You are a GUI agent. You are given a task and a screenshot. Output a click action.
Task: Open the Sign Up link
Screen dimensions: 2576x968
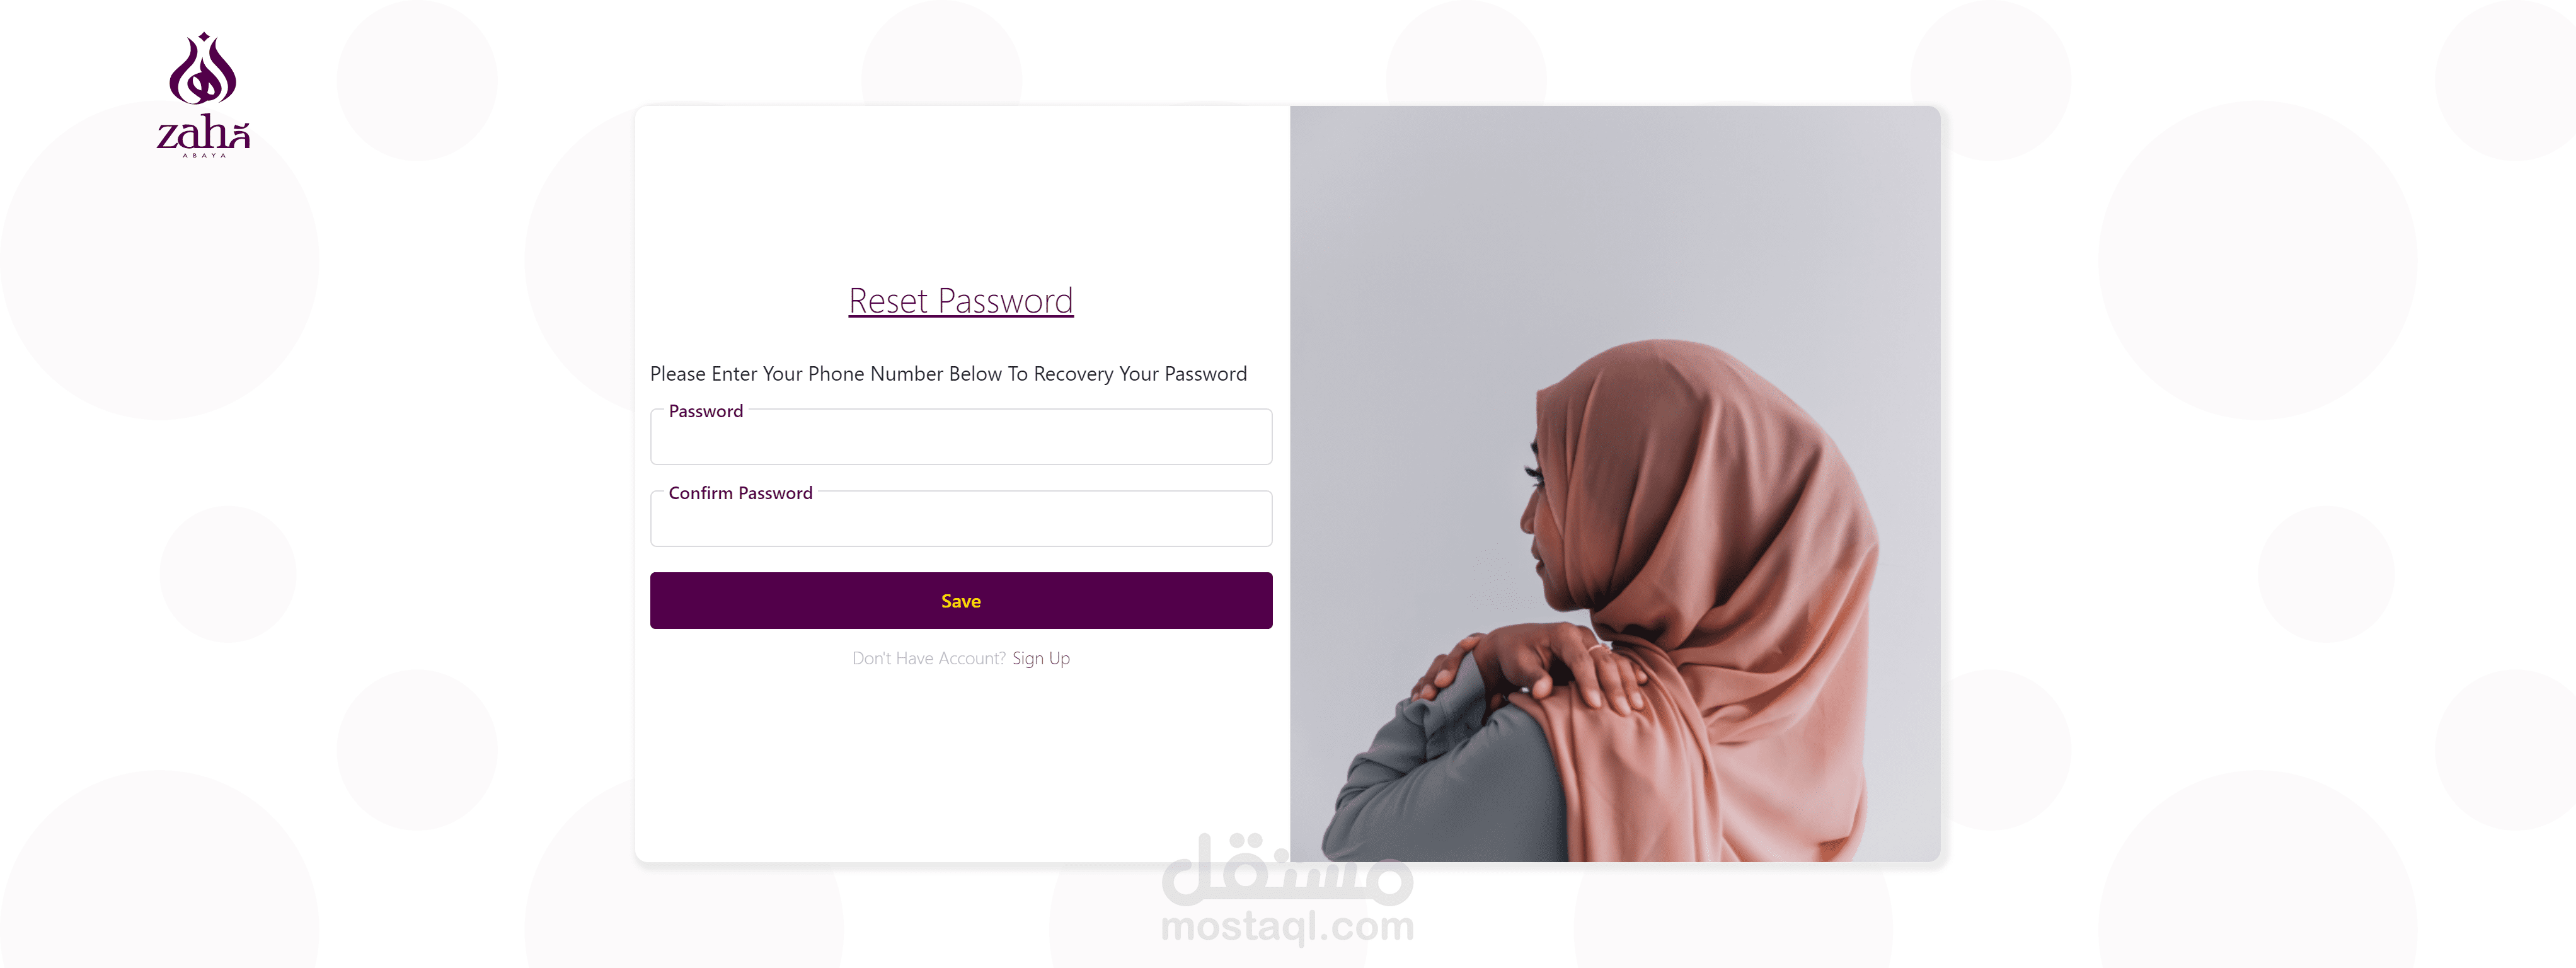click(1041, 658)
